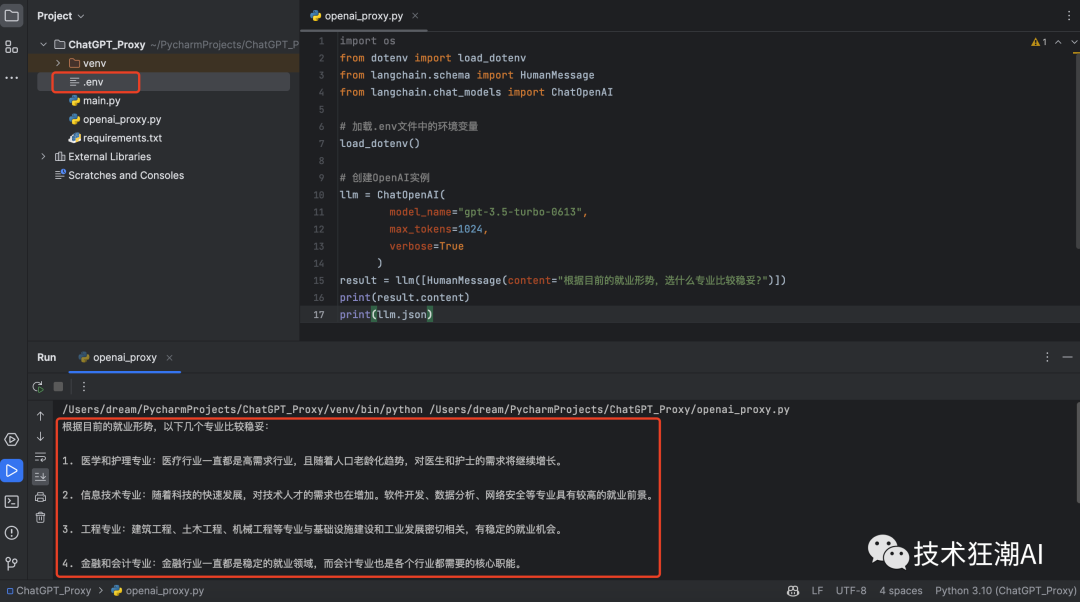
Task: Open the Structure tool window icon
Action: (x=12, y=47)
